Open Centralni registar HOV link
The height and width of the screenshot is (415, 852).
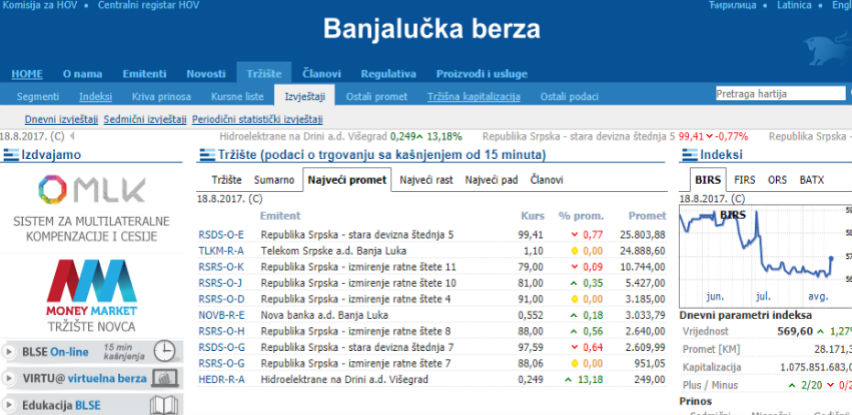[x=148, y=5]
